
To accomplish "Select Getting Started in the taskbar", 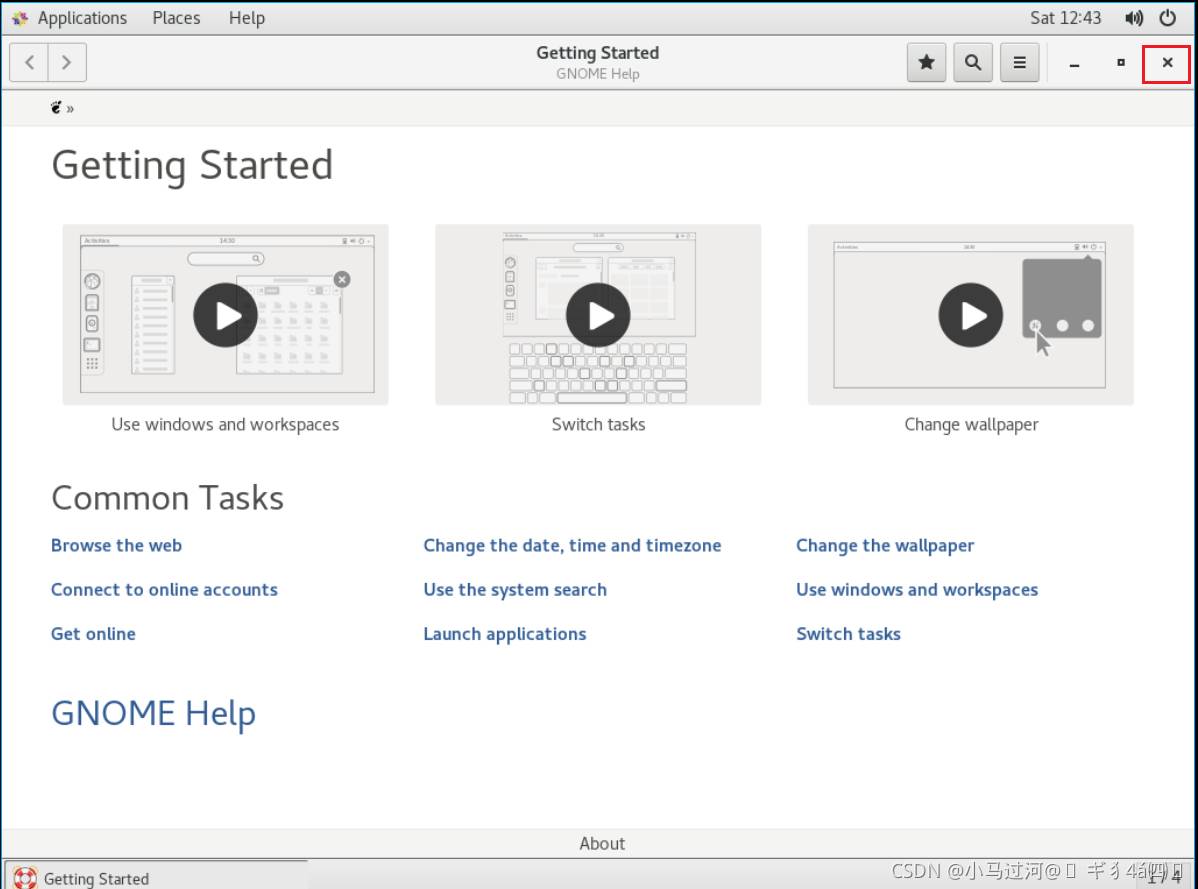I will [x=96, y=878].
